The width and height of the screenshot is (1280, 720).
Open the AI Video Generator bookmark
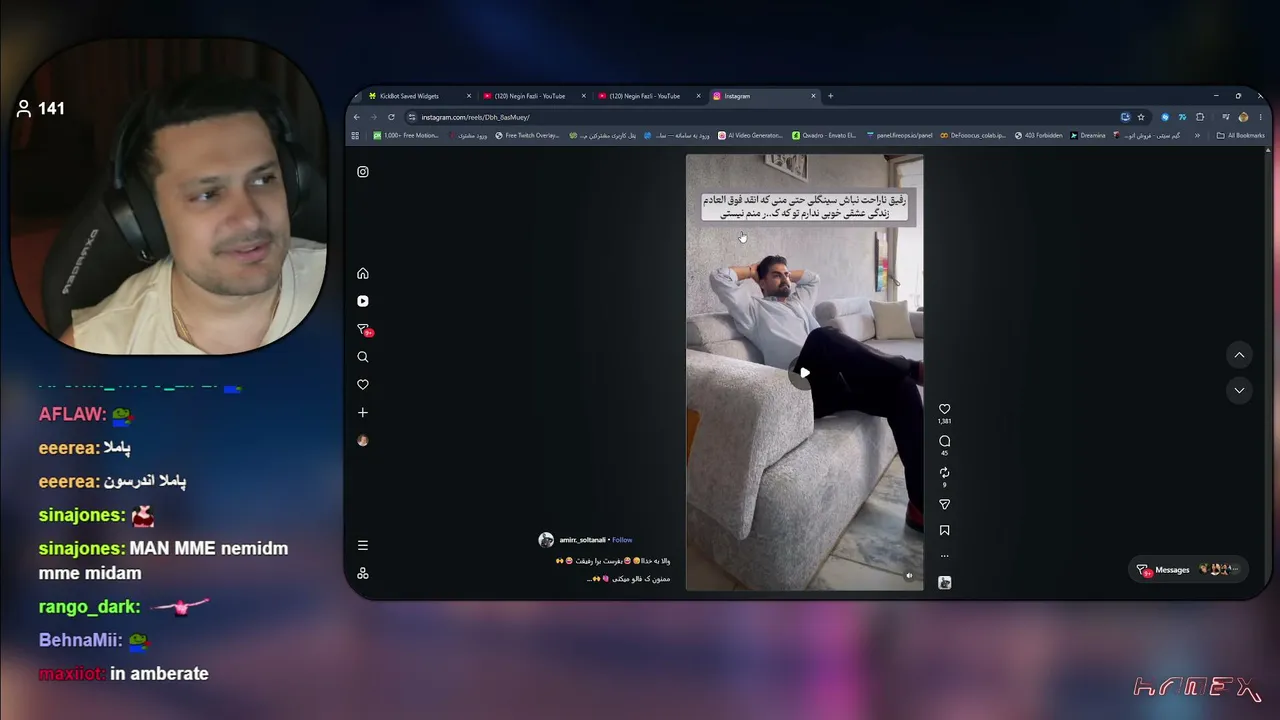[750, 136]
